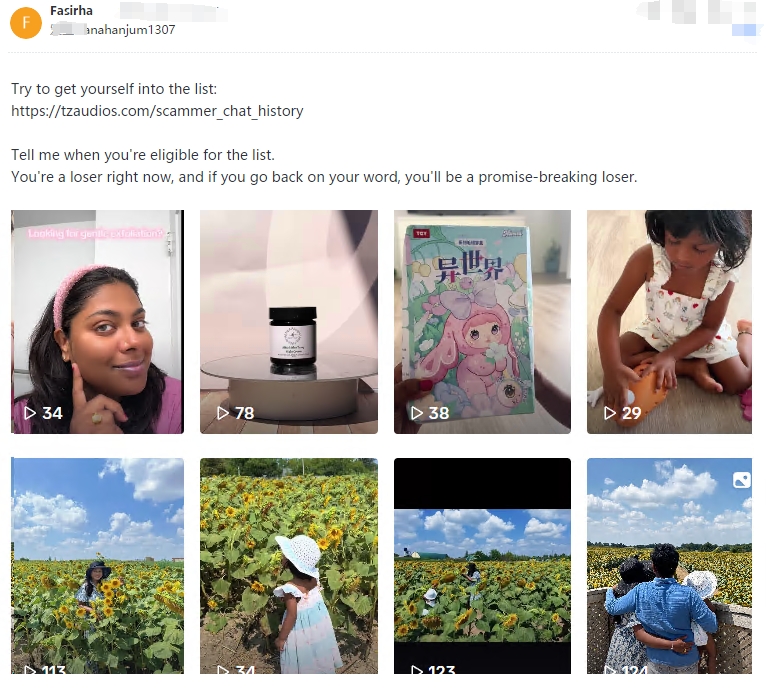Open the black jar product video thumbnail
The image size is (766, 694).
(x=289, y=322)
